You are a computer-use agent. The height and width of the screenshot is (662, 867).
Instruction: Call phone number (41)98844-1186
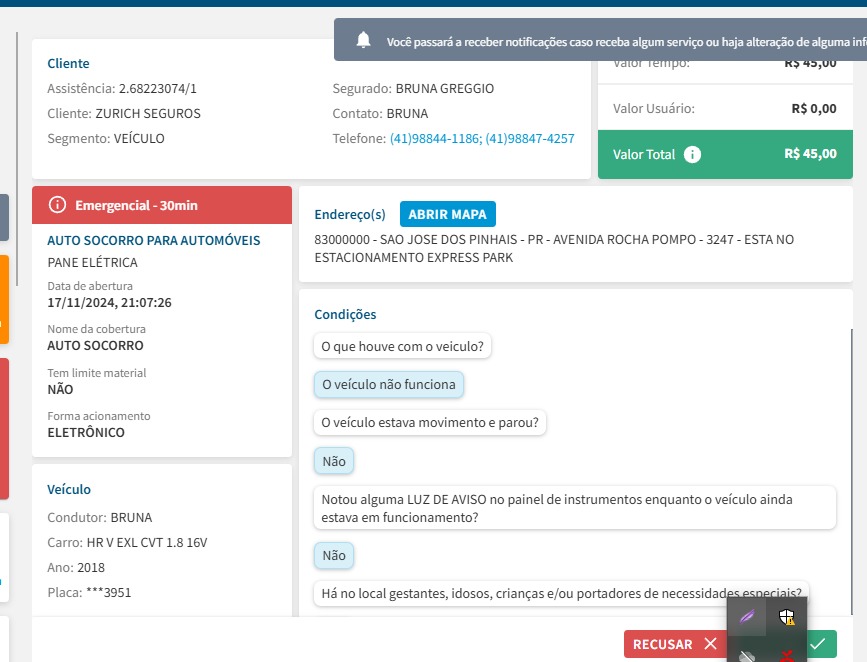435,138
